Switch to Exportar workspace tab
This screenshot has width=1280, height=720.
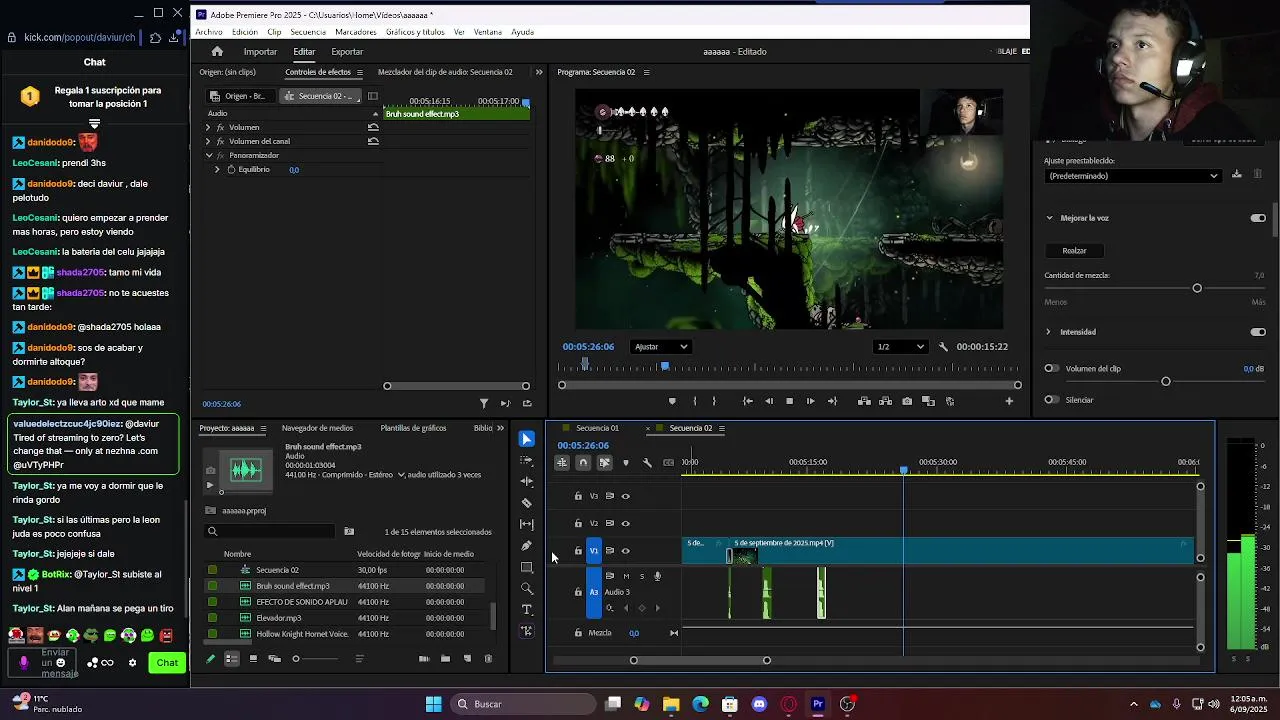(x=347, y=52)
